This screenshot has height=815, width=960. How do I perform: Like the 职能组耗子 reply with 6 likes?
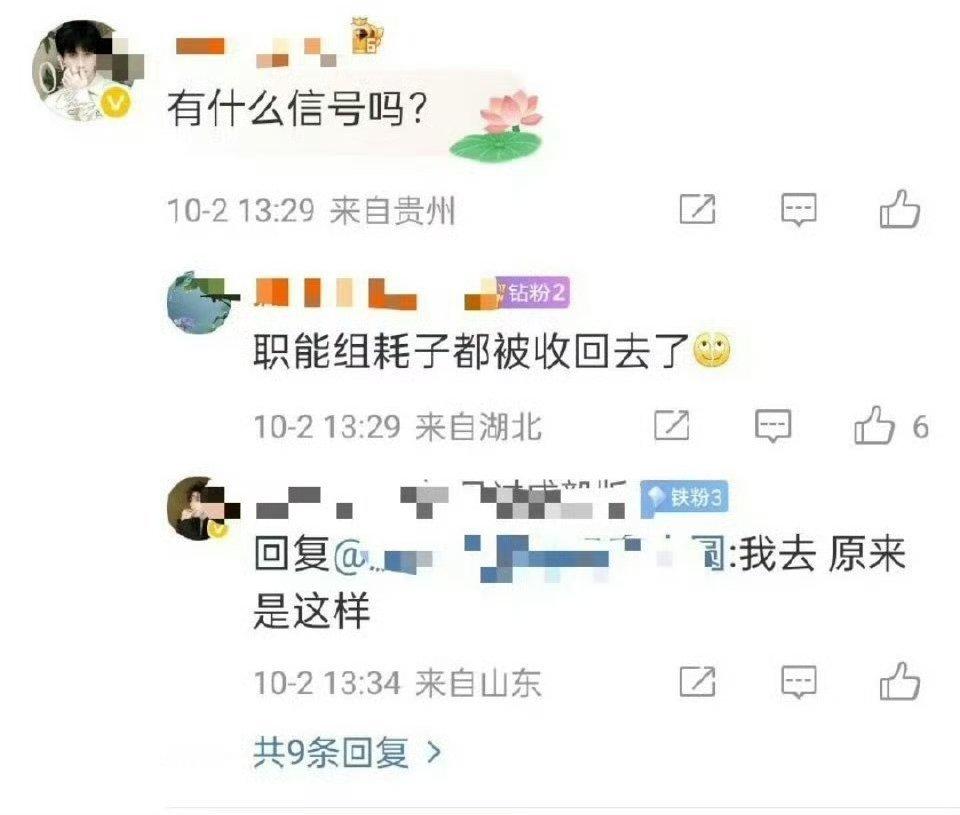(874, 426)
